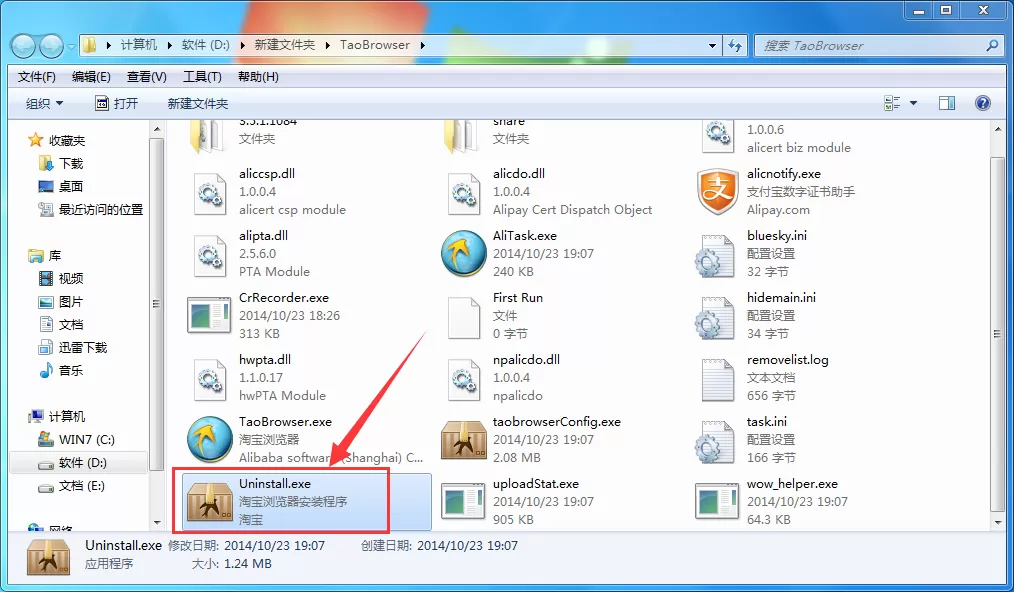Select the CrRecorder.exe icon
The height and width of the screenshot is (592, 1014).
[210, 316]
